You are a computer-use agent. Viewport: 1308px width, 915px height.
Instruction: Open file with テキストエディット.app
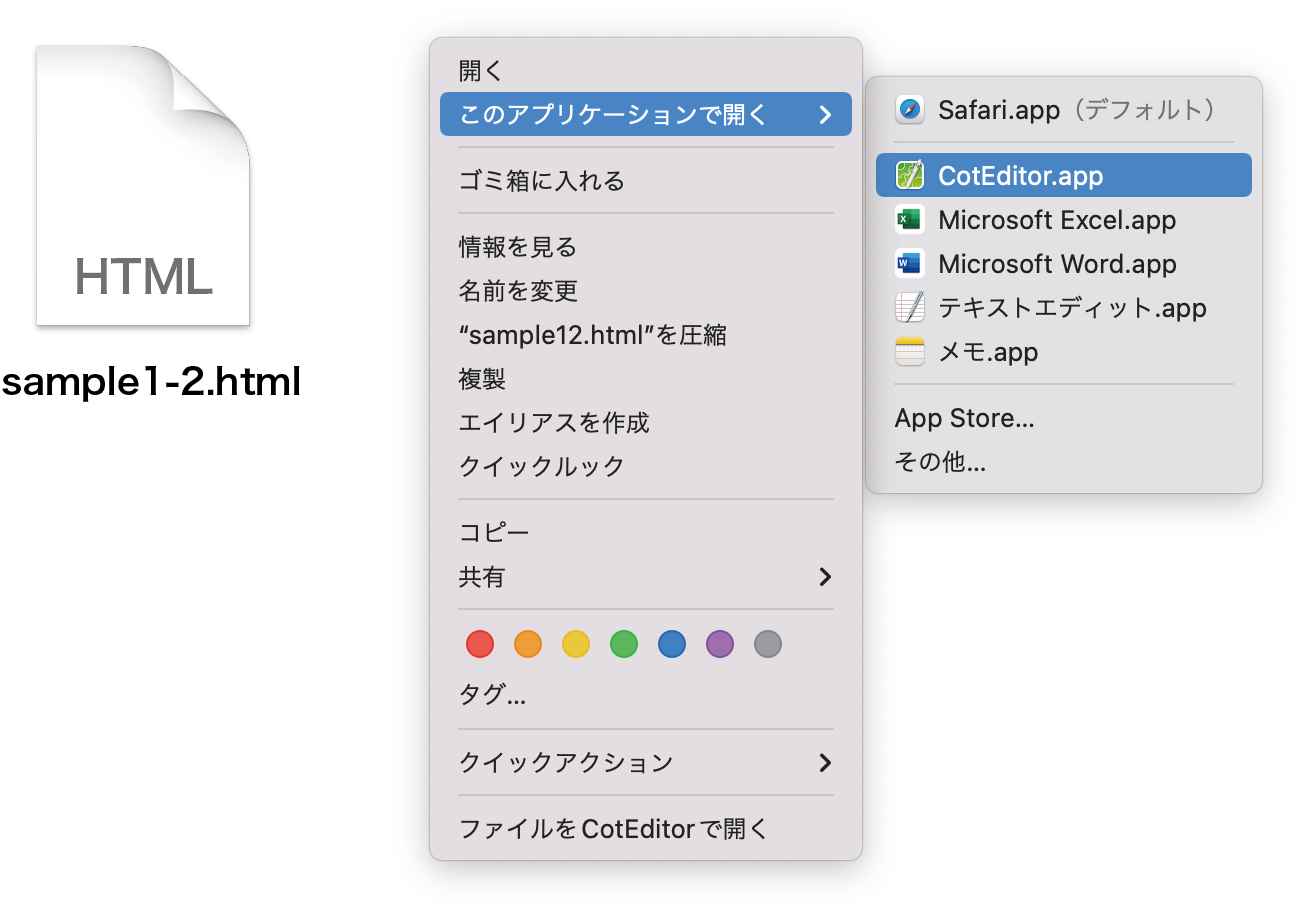click(x=1064, y=307)
